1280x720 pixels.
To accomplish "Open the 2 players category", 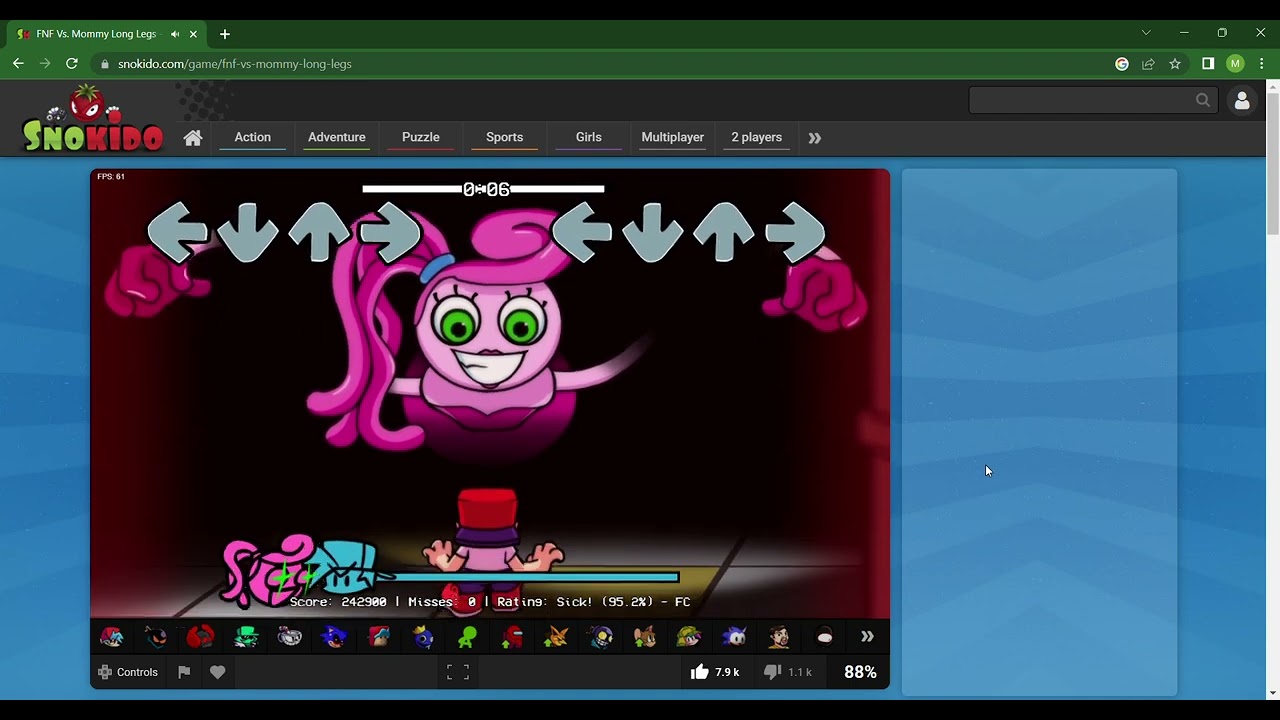I will (x=757, y=137).
